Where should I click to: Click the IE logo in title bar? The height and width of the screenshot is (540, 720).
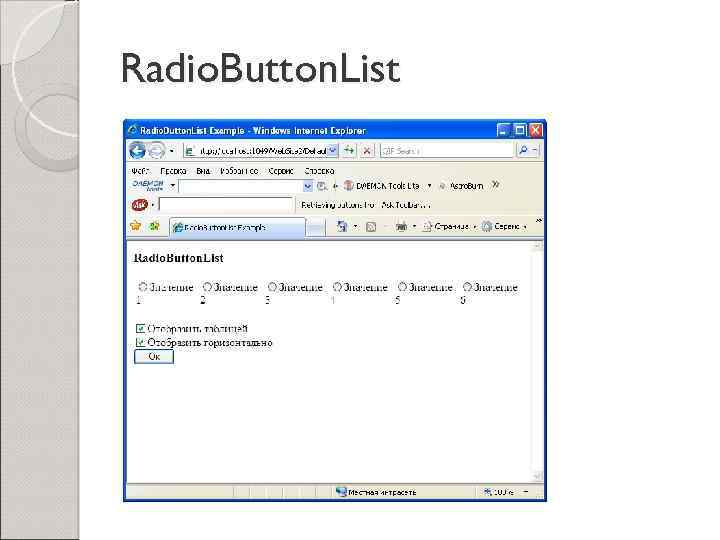tap(133, 130)
